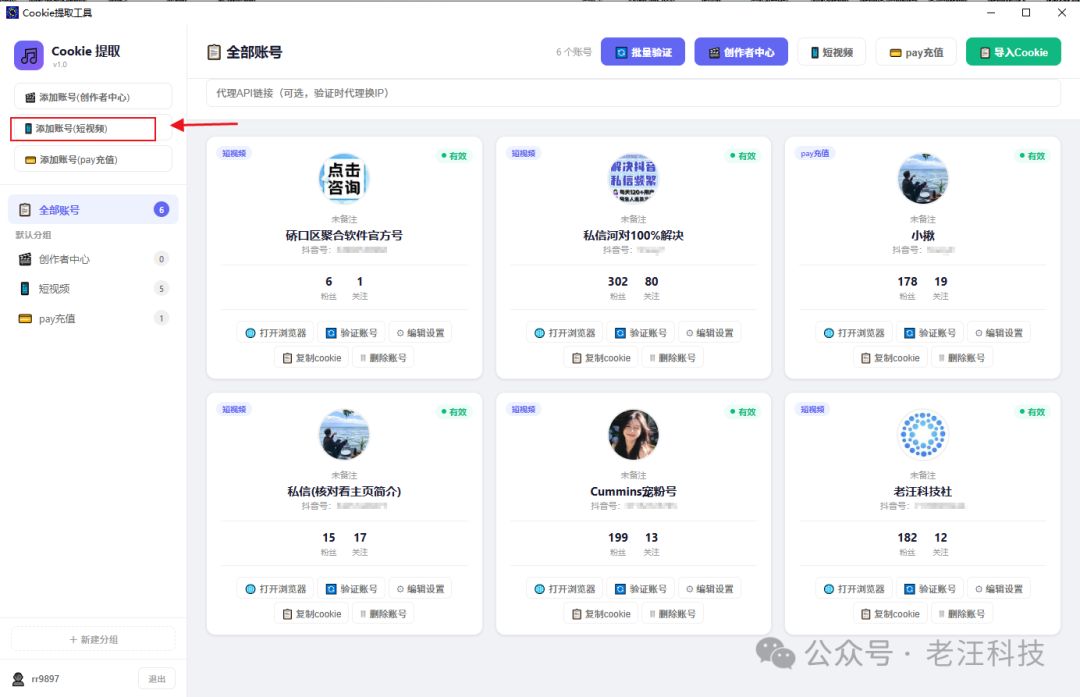This screenshot has height=697, width=1080.
Task: Click the phone icon beside 短视频 group
Action: tap(25, 289)
